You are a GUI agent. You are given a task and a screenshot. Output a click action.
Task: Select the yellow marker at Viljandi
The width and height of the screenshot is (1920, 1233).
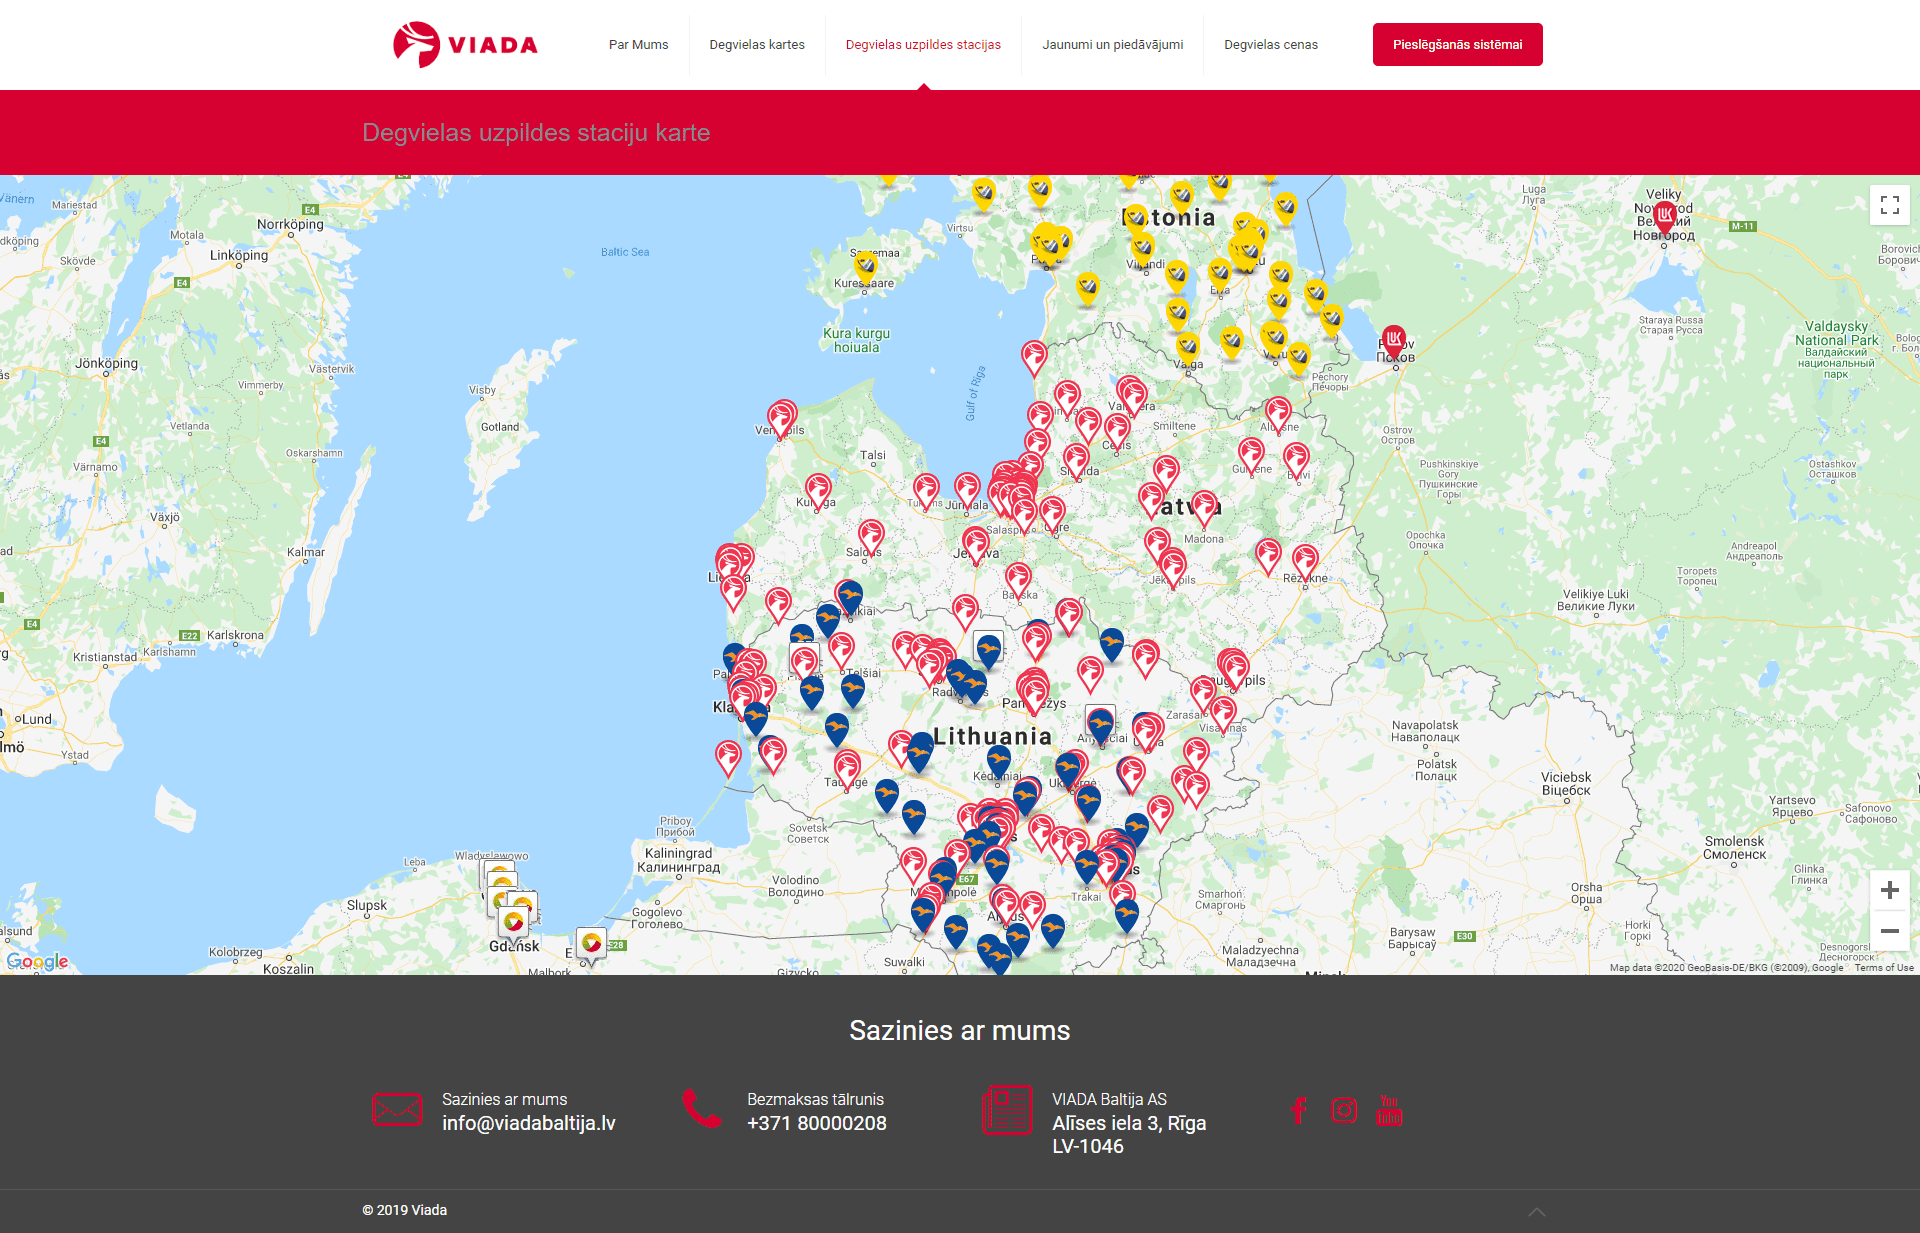(1142, 247)
